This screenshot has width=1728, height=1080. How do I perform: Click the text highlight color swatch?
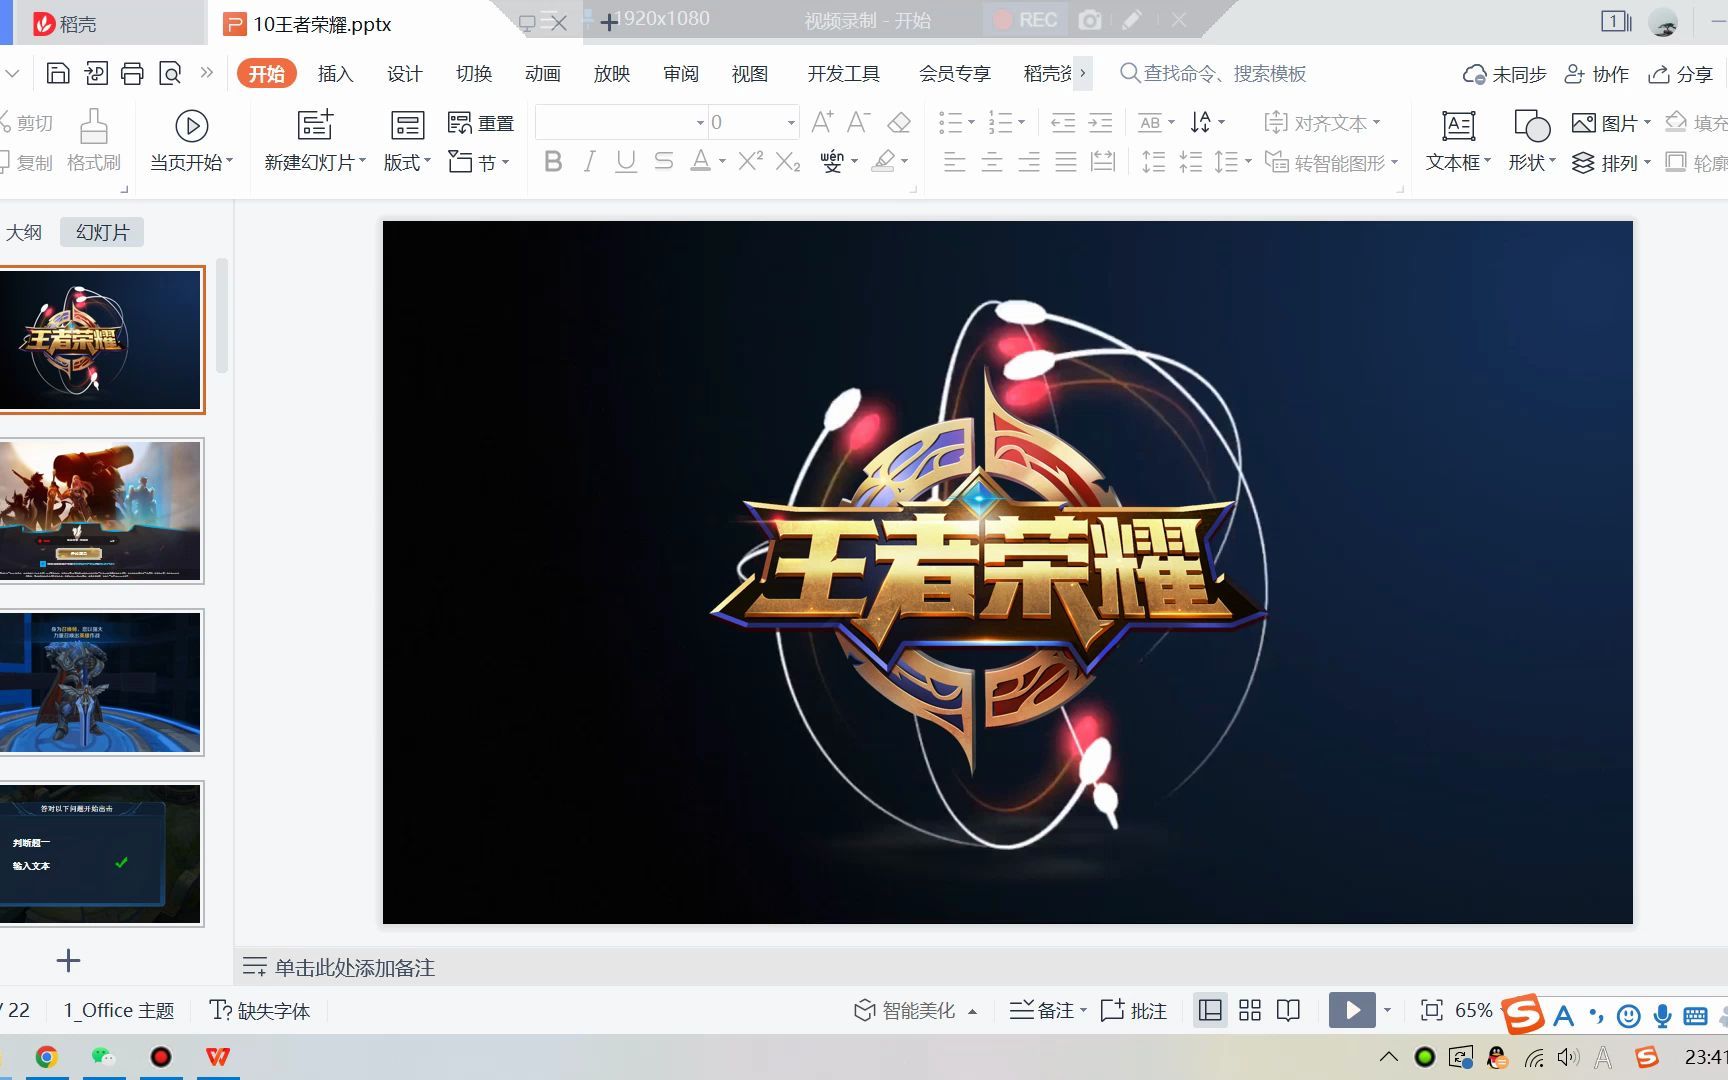point(884,161)
